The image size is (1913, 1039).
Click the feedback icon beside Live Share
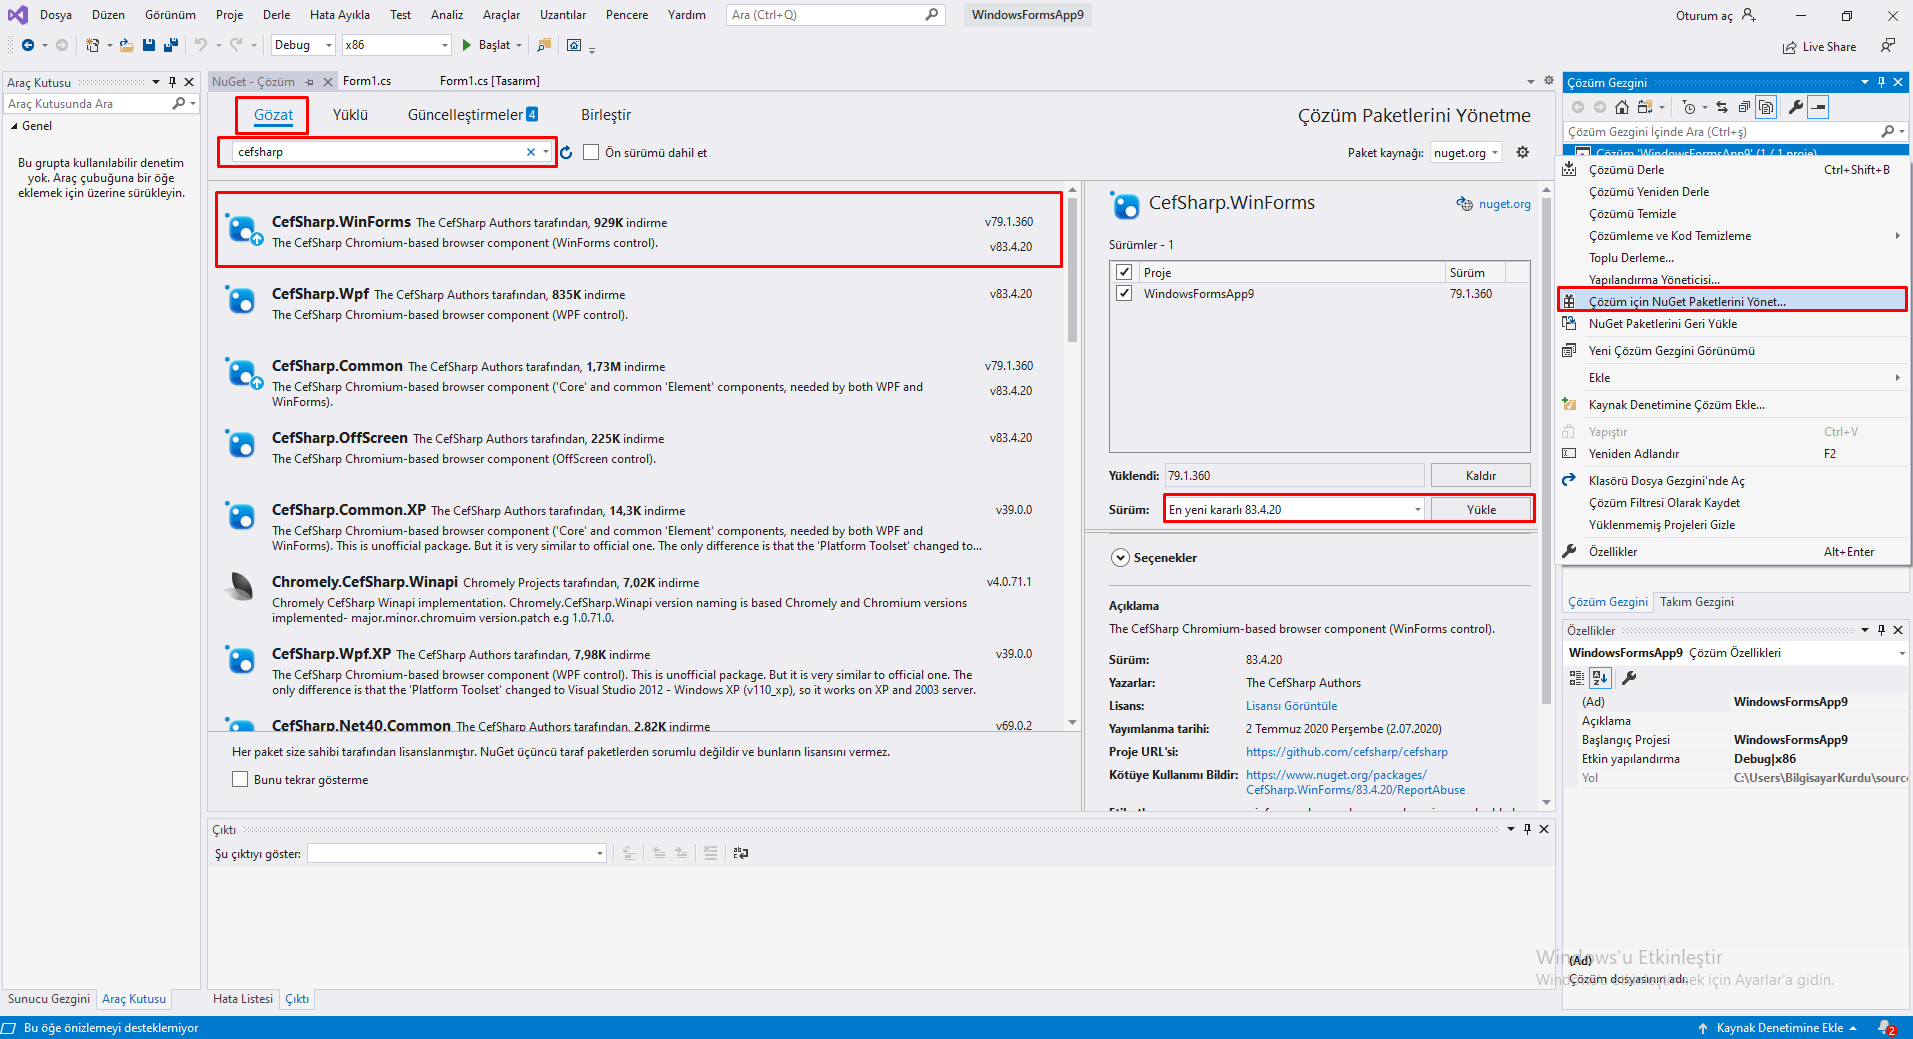point(1888,46)
